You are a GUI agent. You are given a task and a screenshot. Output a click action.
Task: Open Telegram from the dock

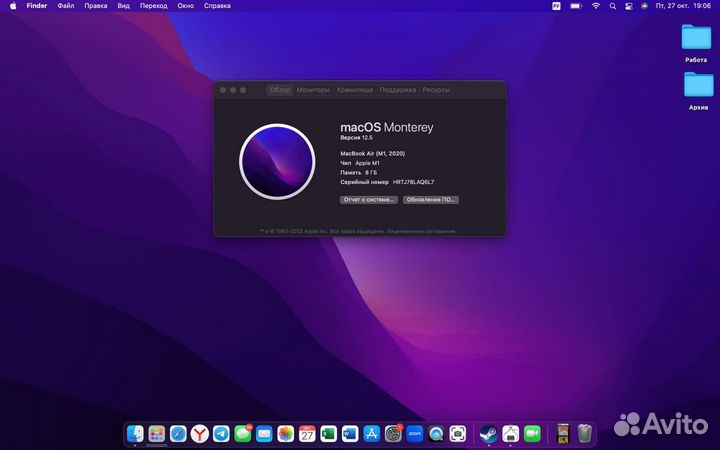coord(221,433)
